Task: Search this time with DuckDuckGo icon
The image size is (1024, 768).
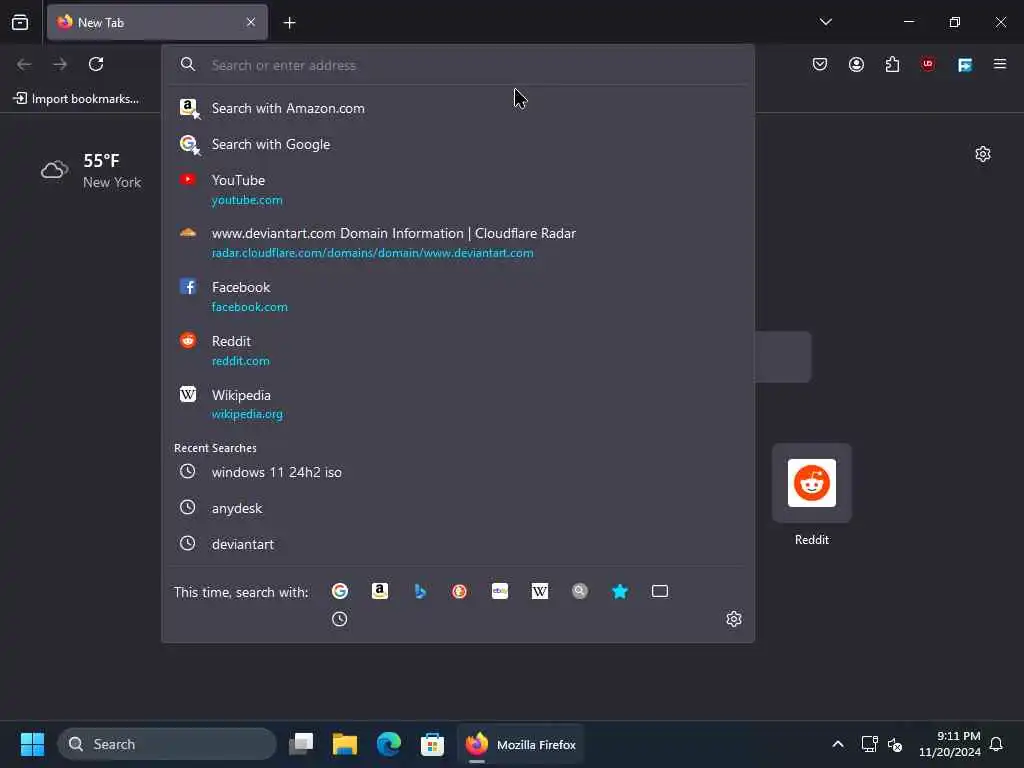Action: [460, 591]
